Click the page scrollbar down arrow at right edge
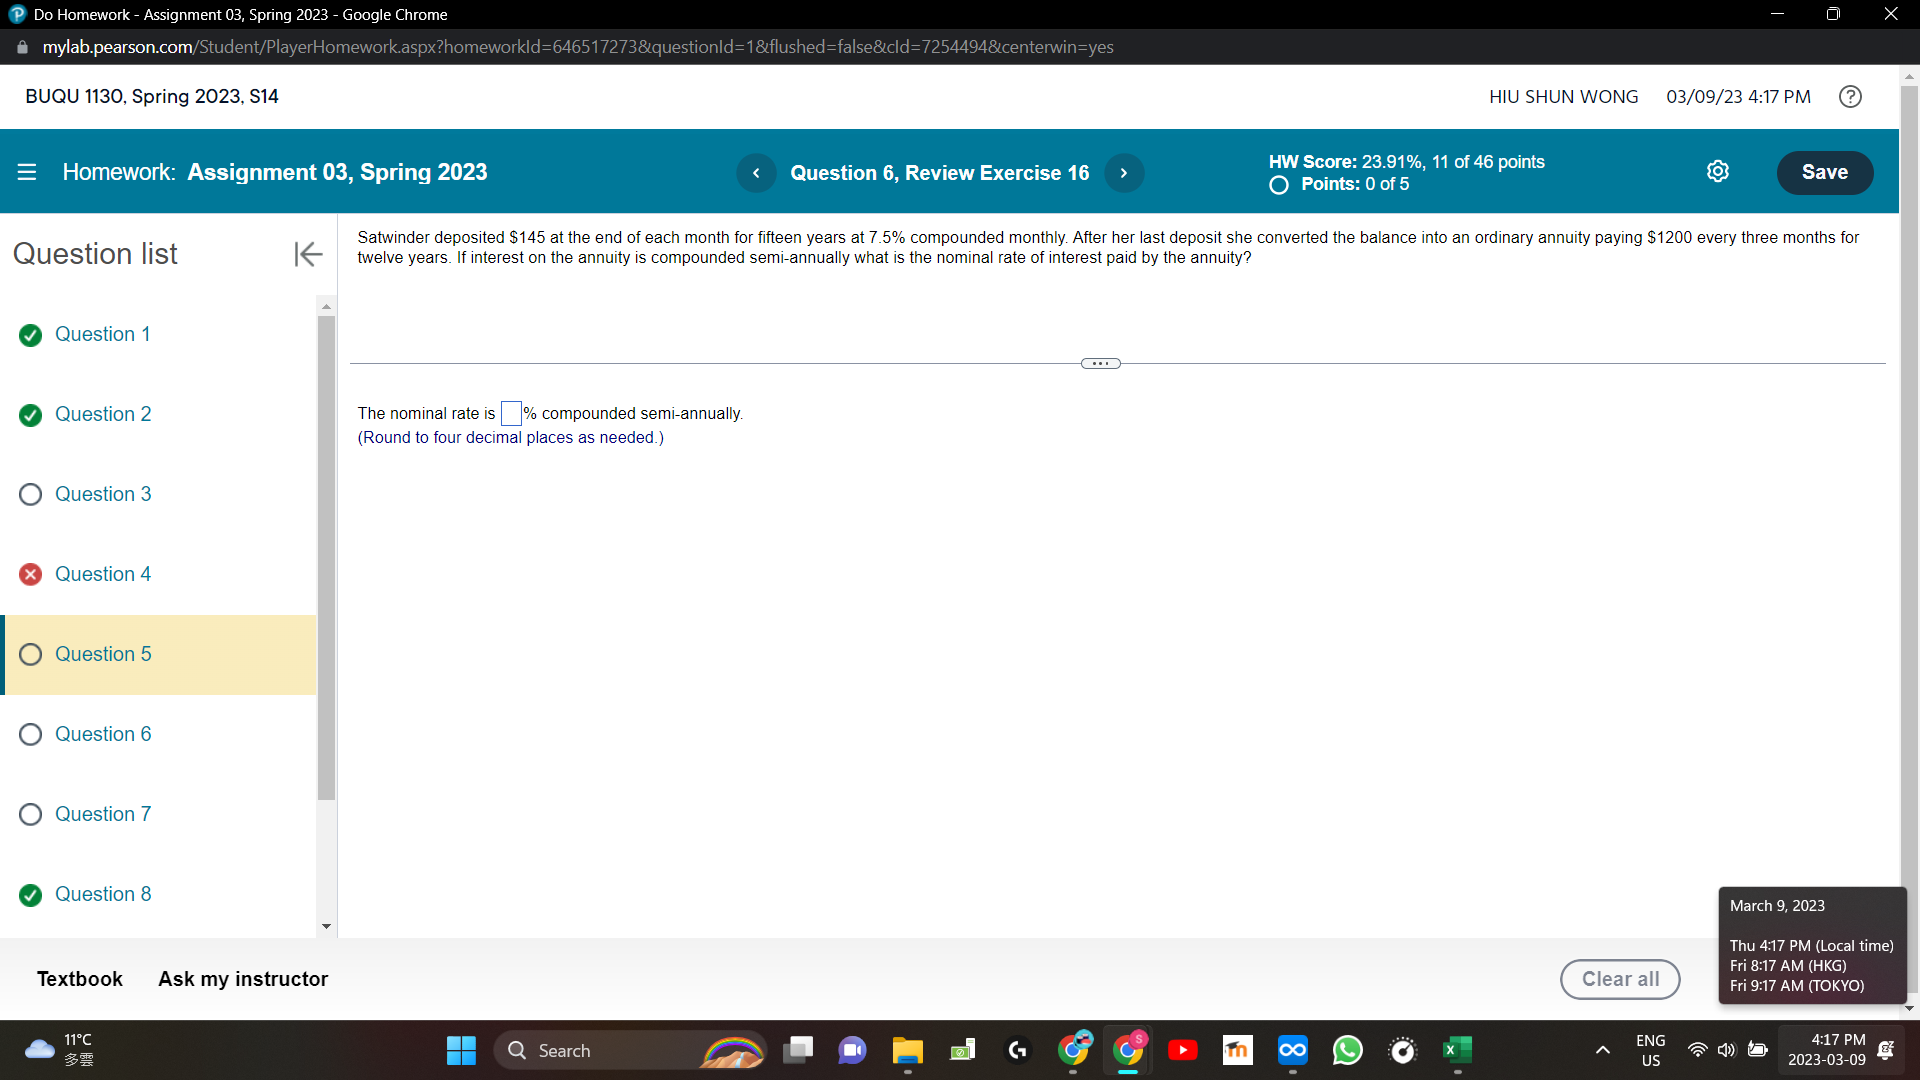Image resolution: width=1920 pixels, height=1080 pixels. pos(1909,1008)
